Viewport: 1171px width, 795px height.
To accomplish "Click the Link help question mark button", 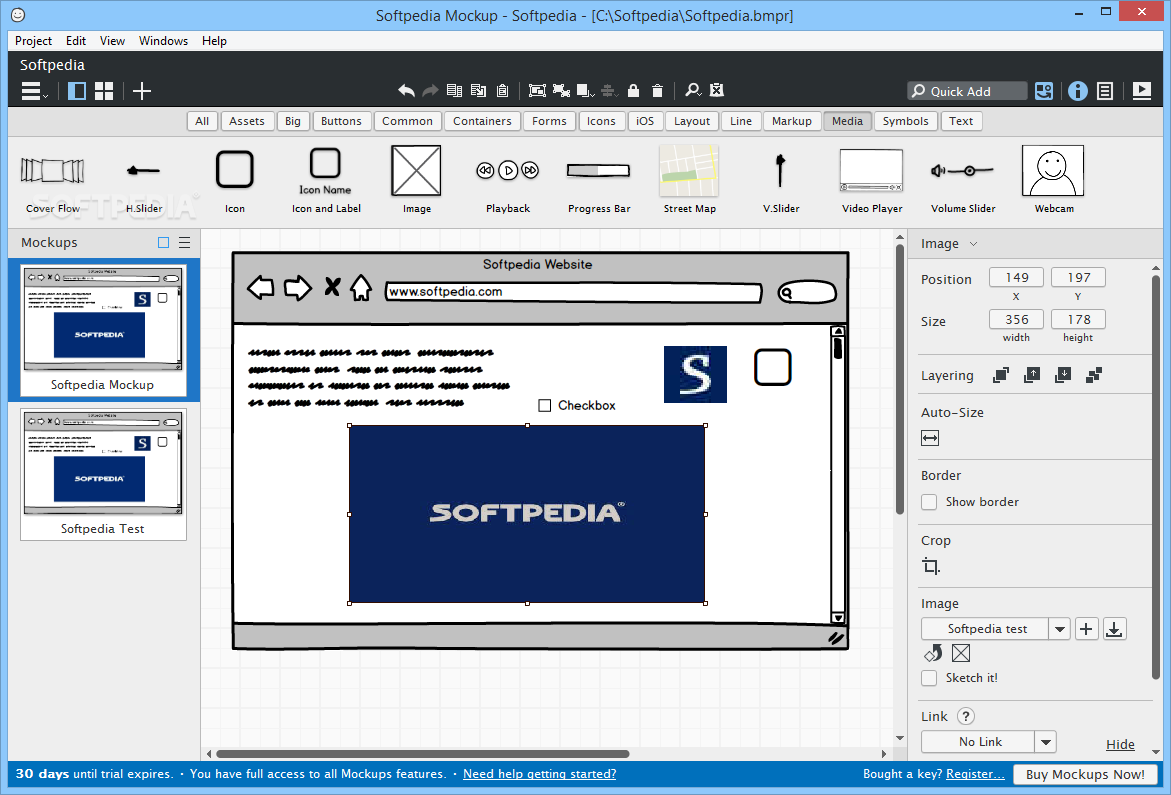I will click(966, 717).
